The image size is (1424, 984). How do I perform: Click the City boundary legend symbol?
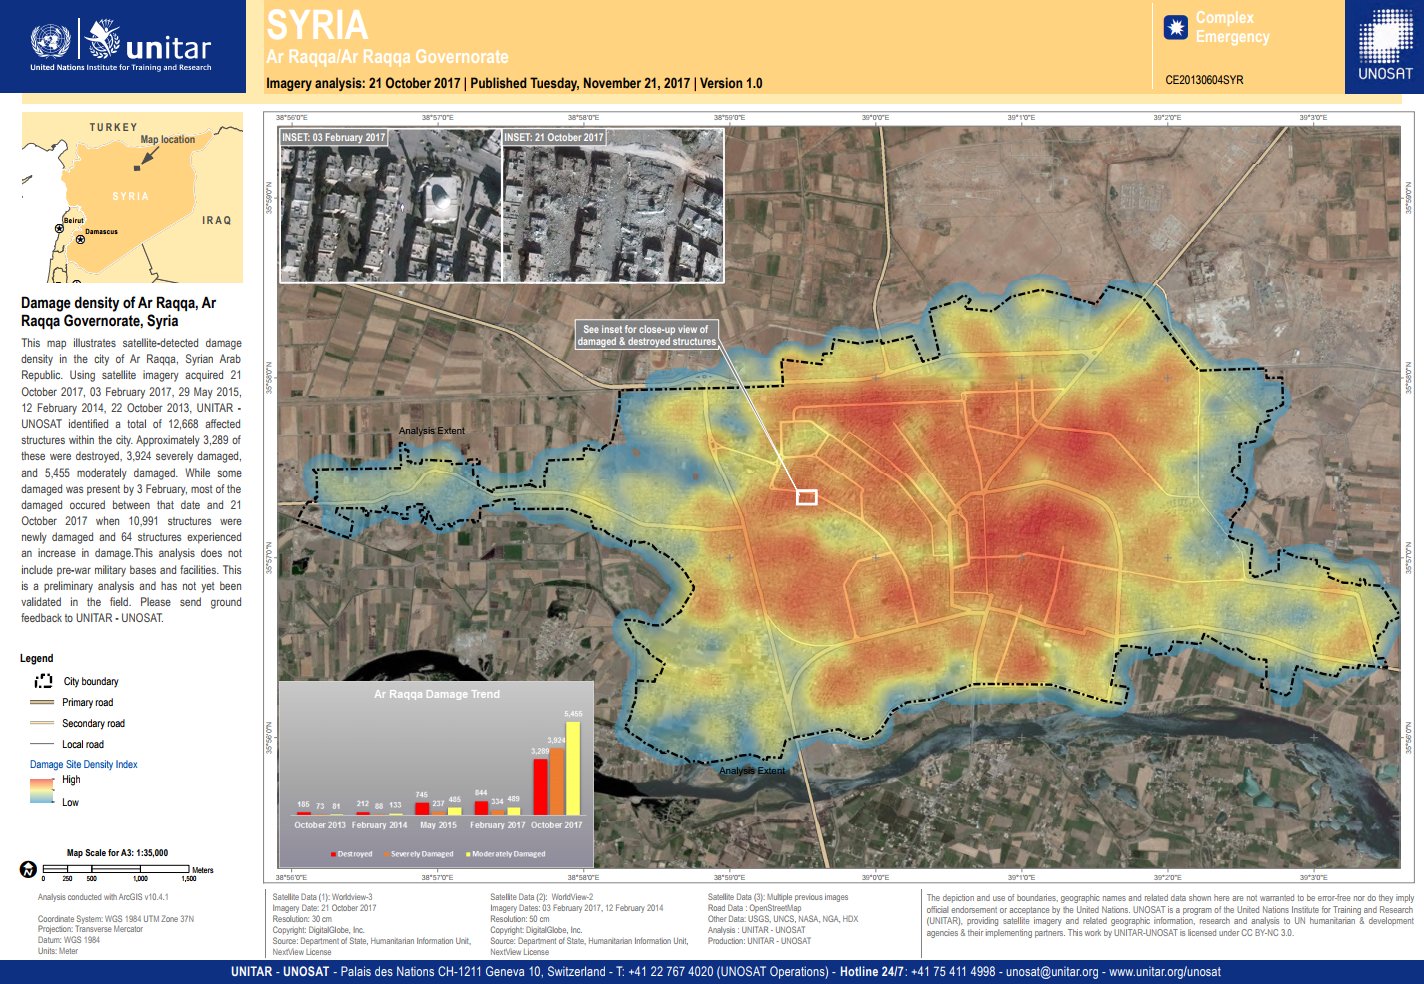43,681
